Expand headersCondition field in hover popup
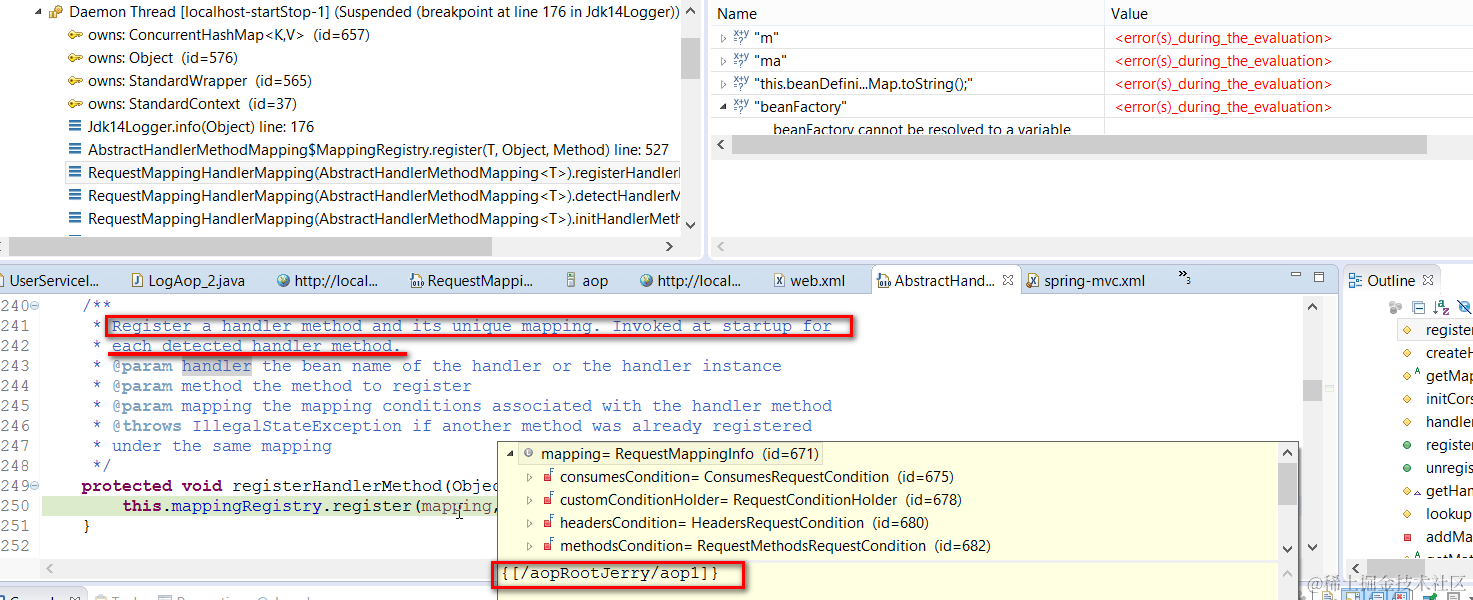The image size is (1473, 600). (x=530, y=523)
